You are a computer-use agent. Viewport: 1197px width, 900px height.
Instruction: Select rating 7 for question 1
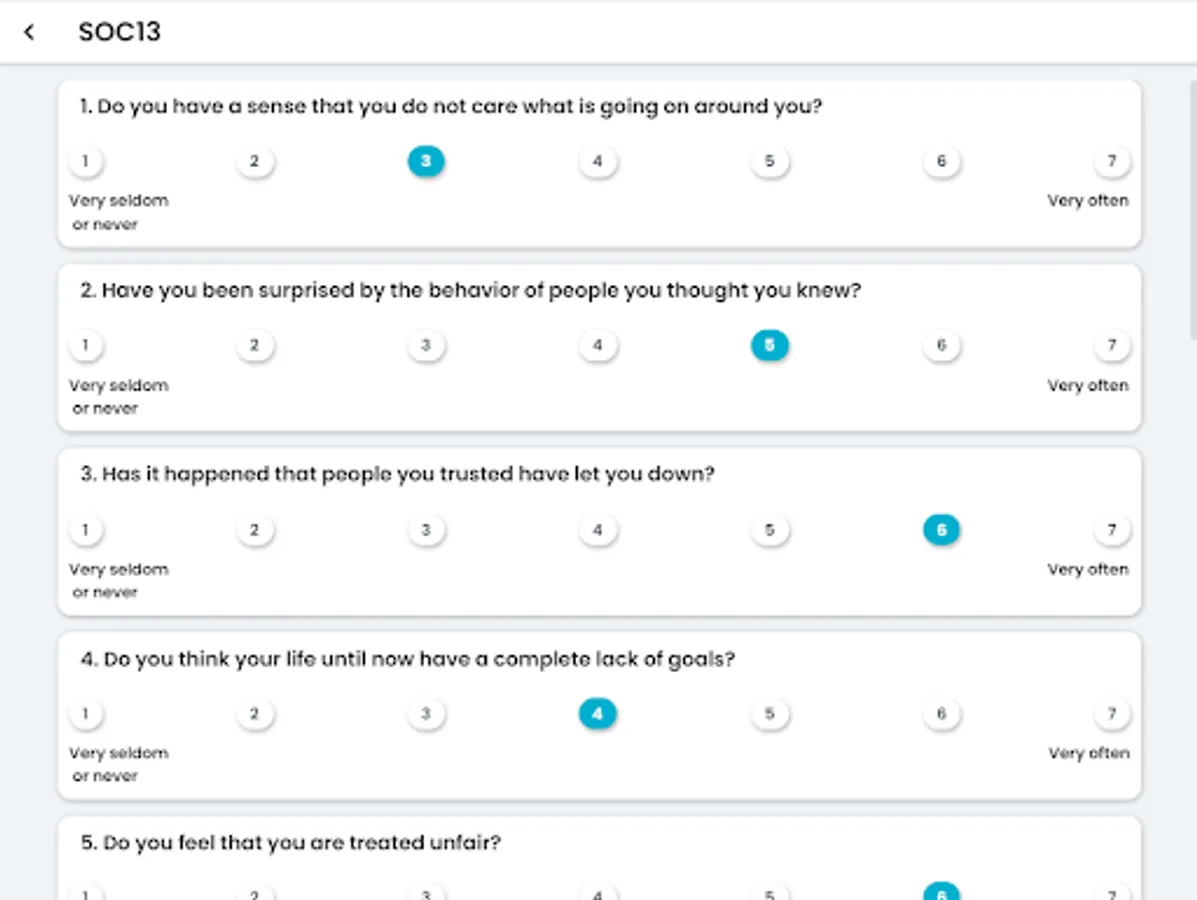click(1112, 161)
